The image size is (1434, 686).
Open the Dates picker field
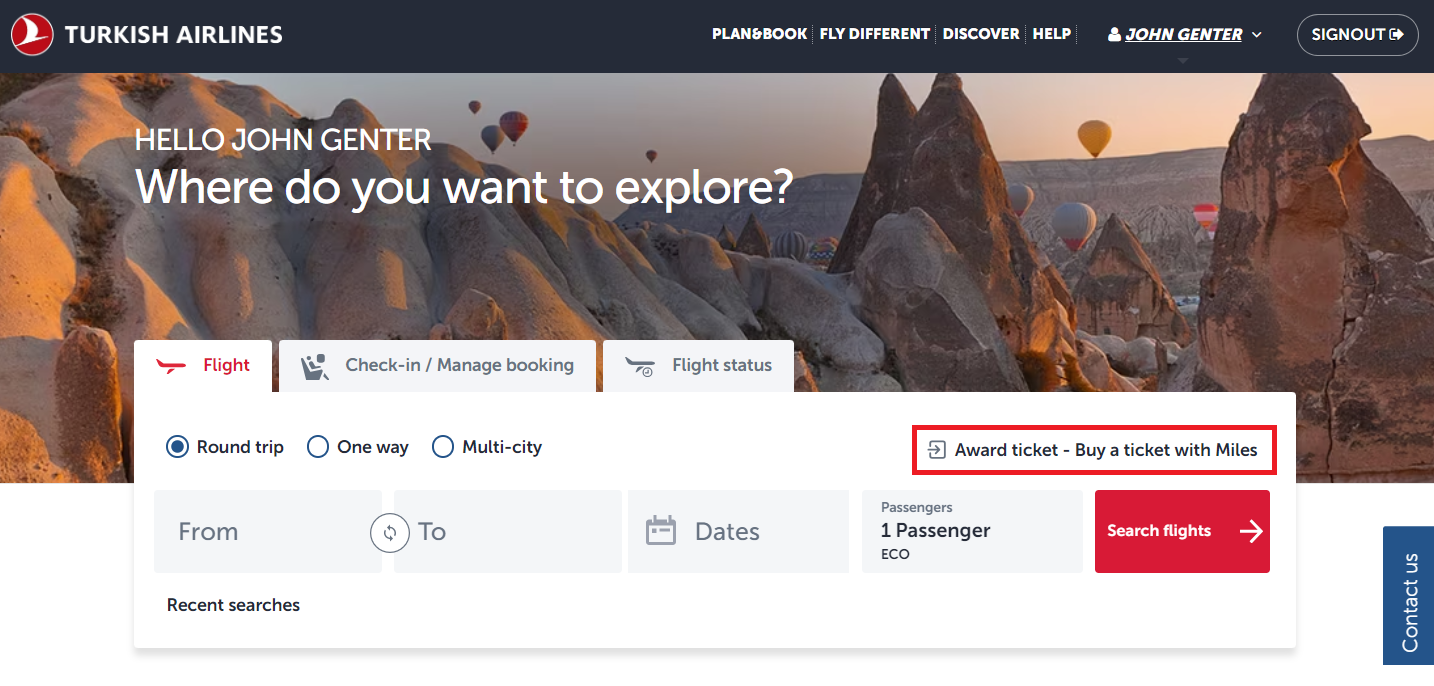point(738,531)
